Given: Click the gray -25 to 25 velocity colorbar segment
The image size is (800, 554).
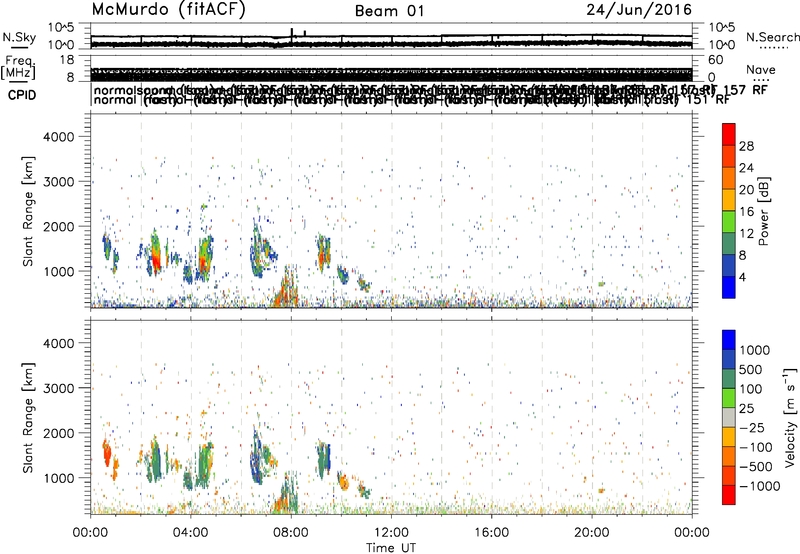Looking at the screenshot, I should pos(729,418).
